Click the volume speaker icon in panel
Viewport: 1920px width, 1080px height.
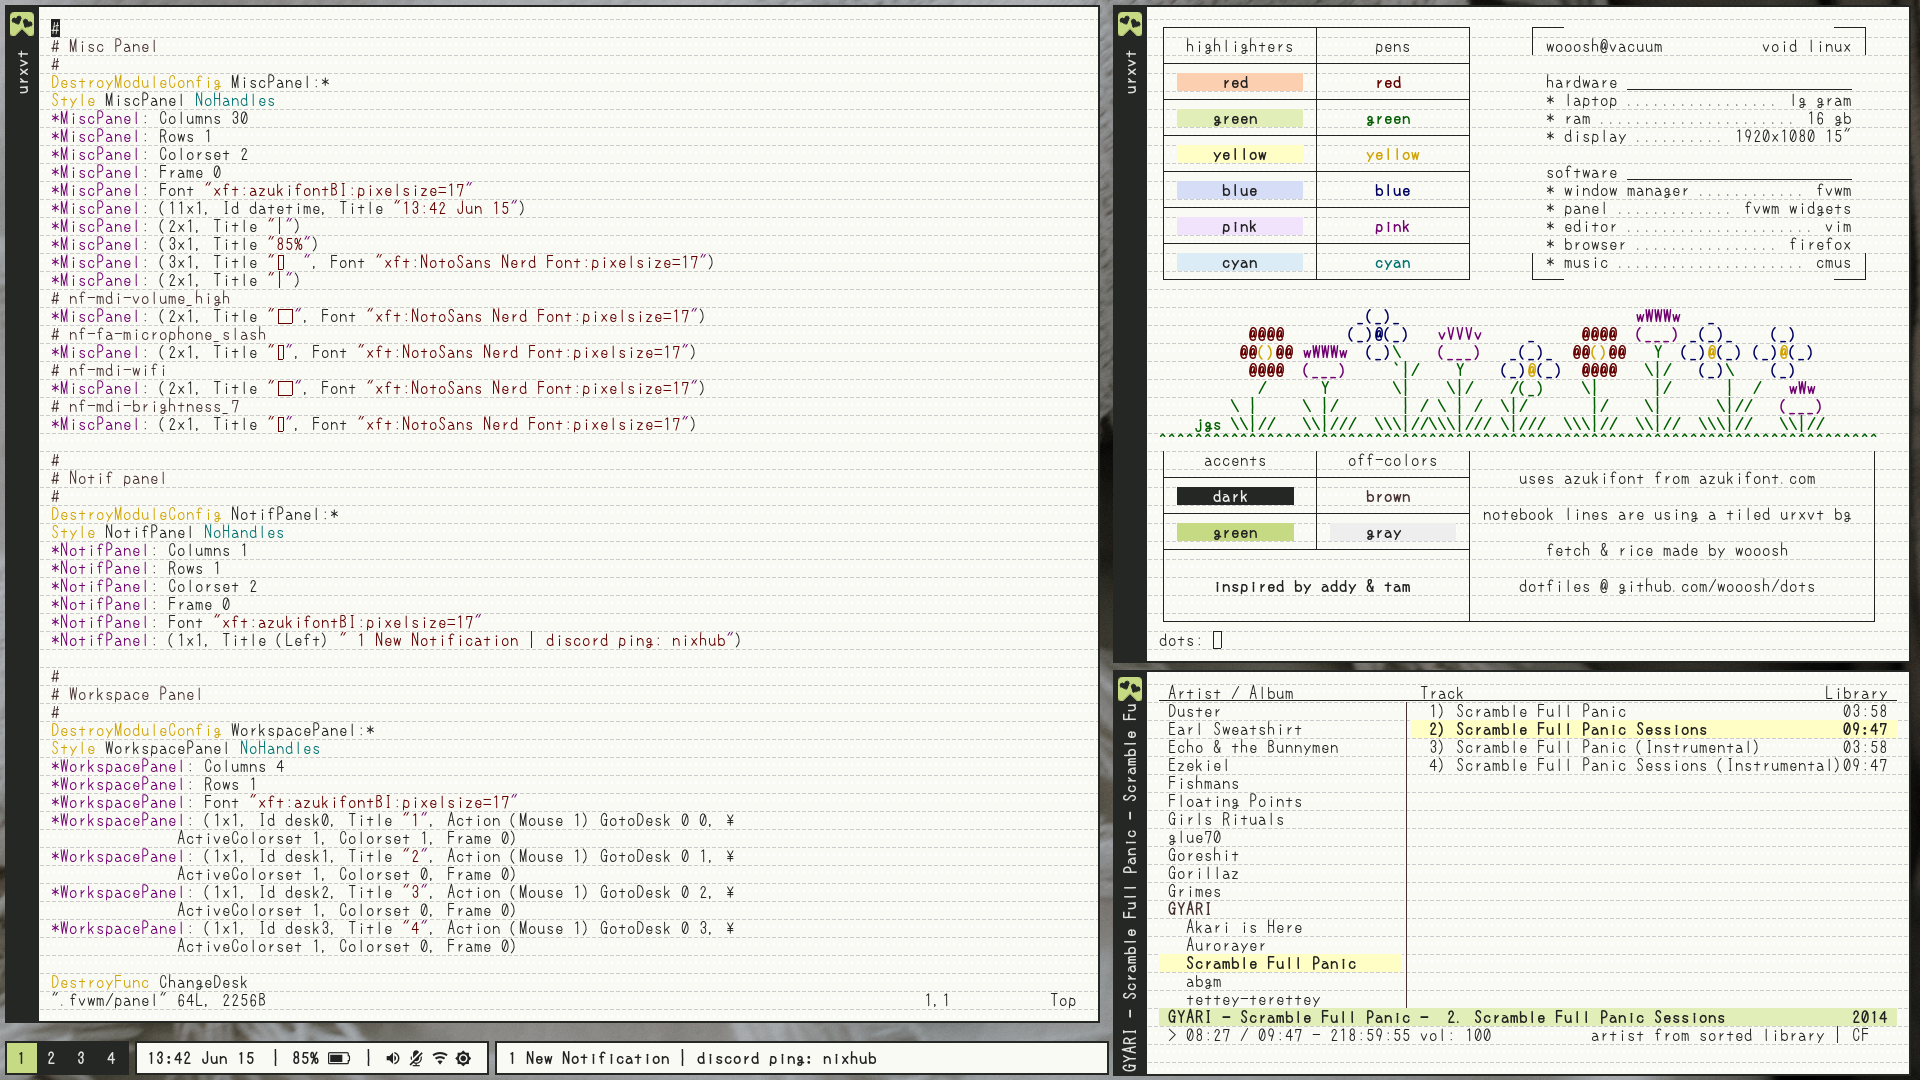tap(393, 1058)
